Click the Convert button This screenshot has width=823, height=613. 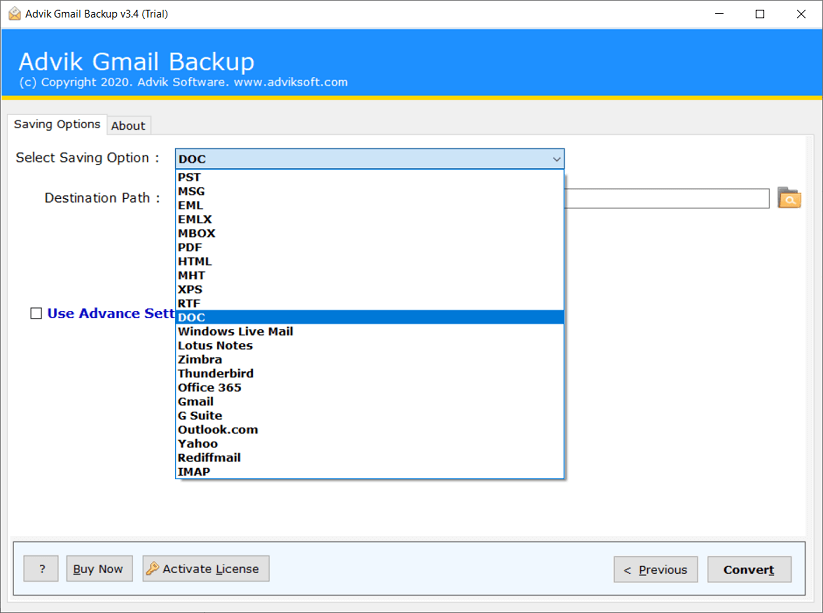749,569
